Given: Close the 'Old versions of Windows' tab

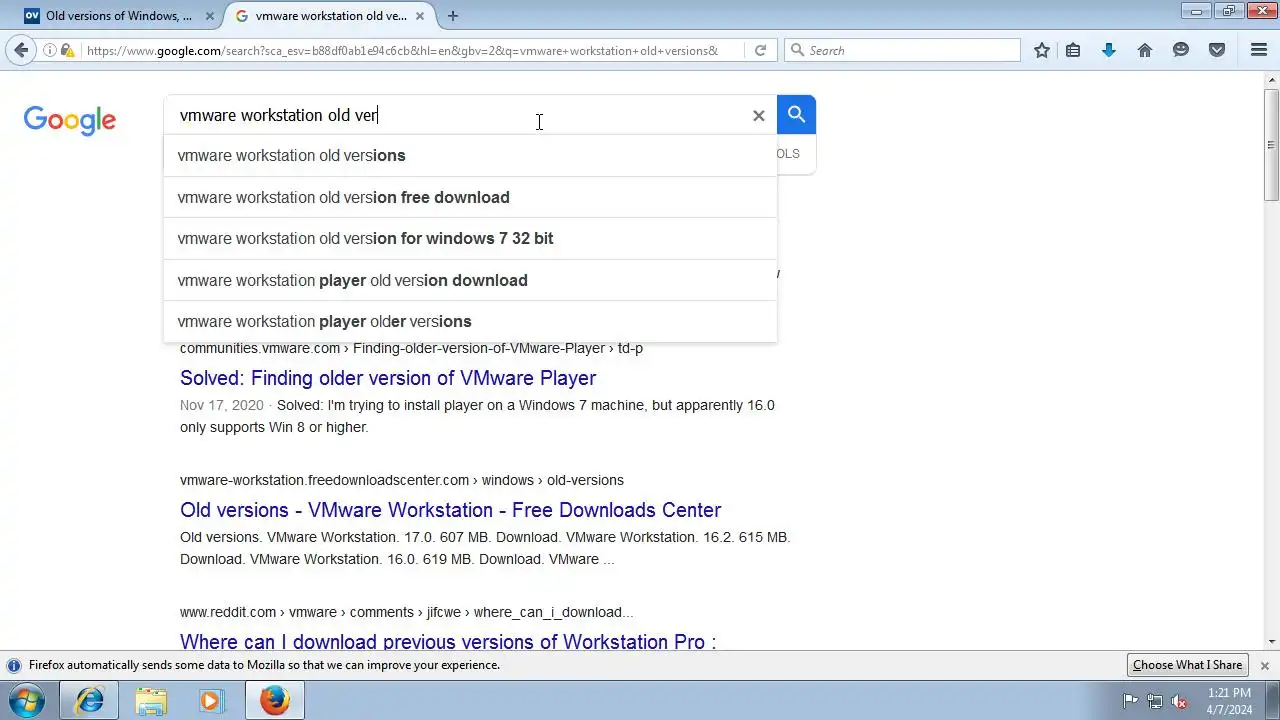Looking at the screenshot, I should (210, 16).
